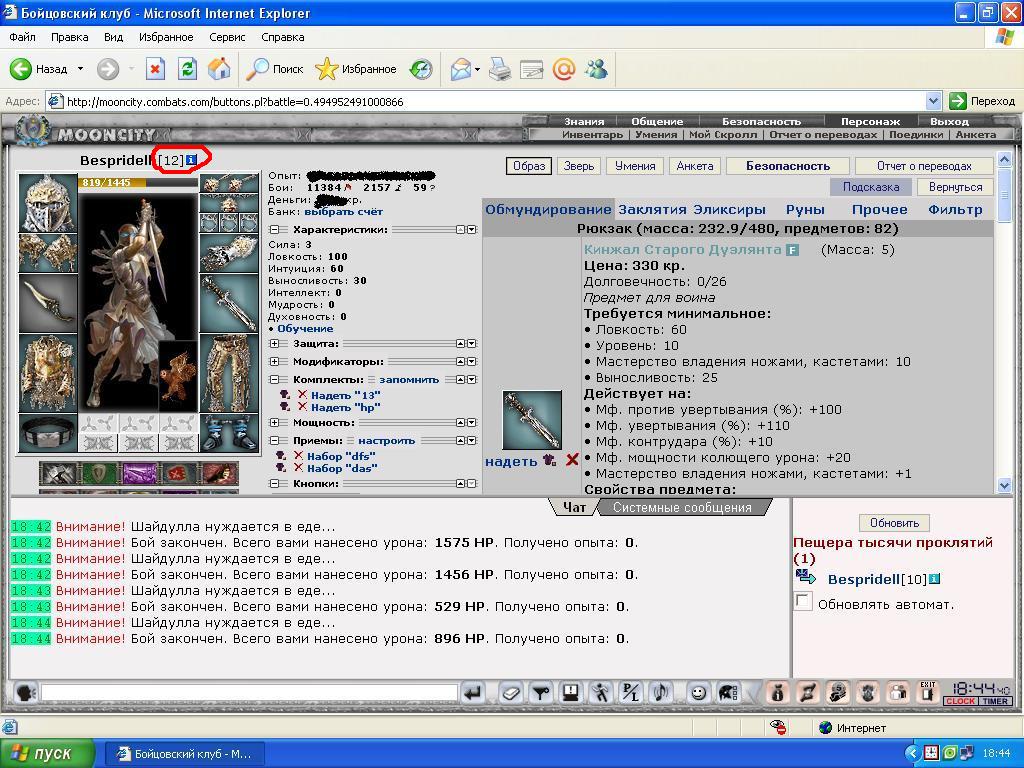
Task: Toggle the 'Обновлять автомат.' checkbox
Action: point(803,601)
